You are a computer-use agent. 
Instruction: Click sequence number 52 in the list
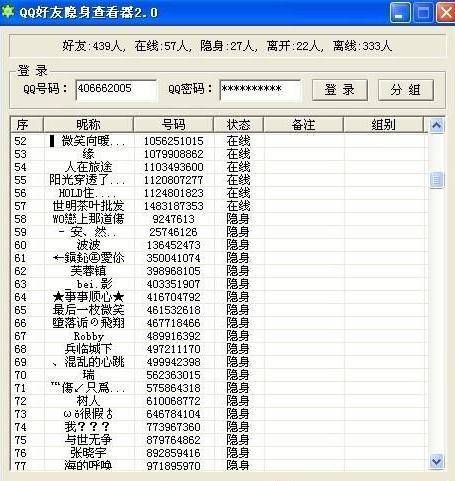(x=20, y=141)
